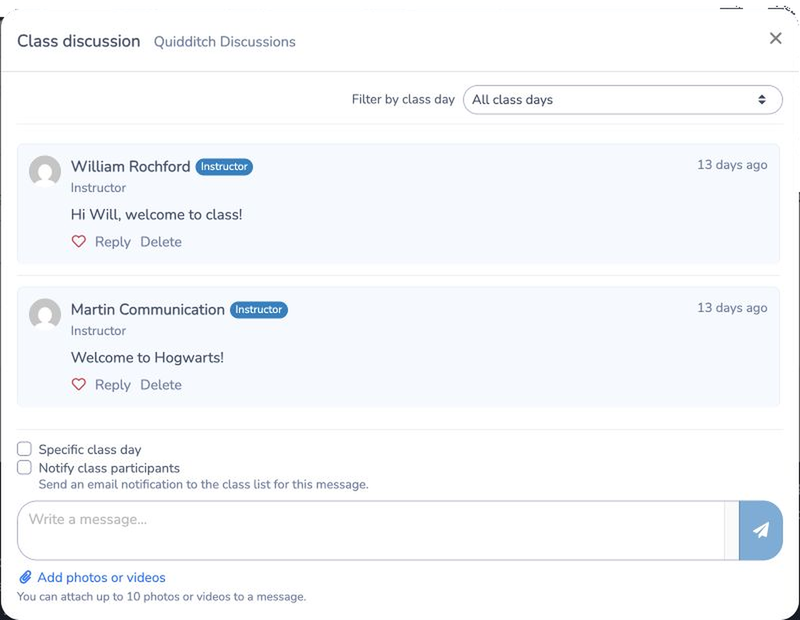The height and width of the screenshot is (620, 800).
Task: Like Martin Communication's message with heart icon
Action: click(x=79, y=384)
